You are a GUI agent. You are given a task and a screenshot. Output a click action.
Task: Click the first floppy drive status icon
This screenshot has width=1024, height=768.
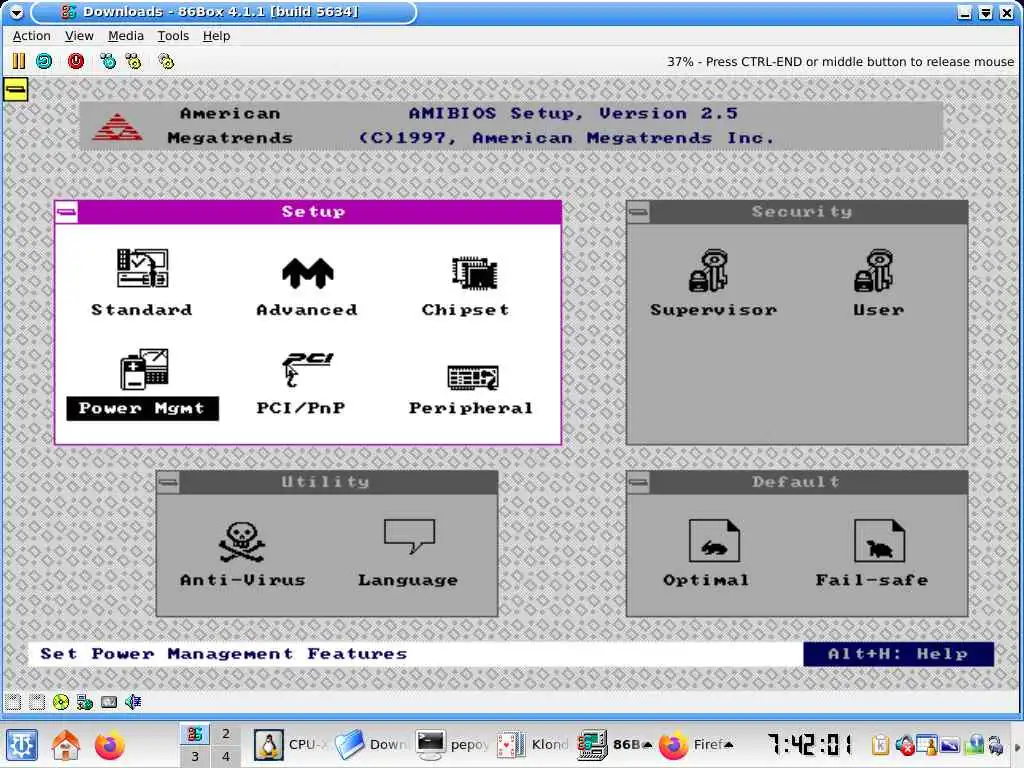pos(13,702)
